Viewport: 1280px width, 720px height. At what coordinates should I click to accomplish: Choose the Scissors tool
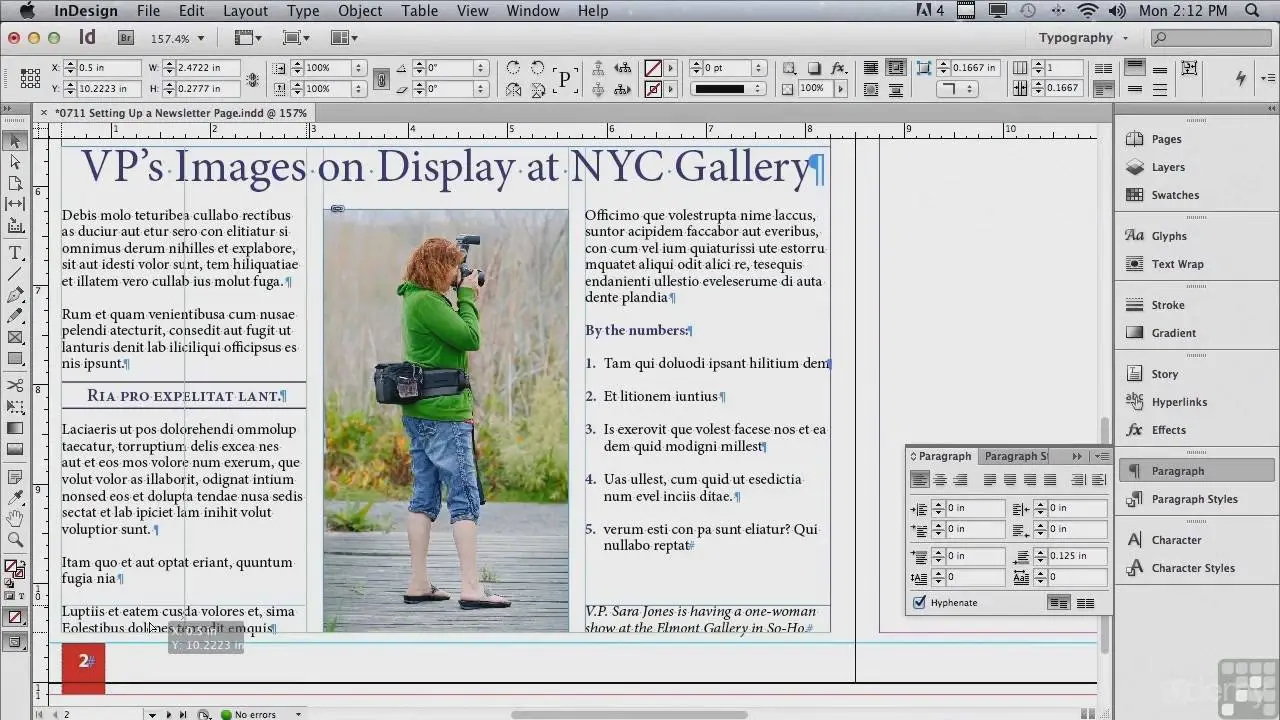[x=15, y=385]
